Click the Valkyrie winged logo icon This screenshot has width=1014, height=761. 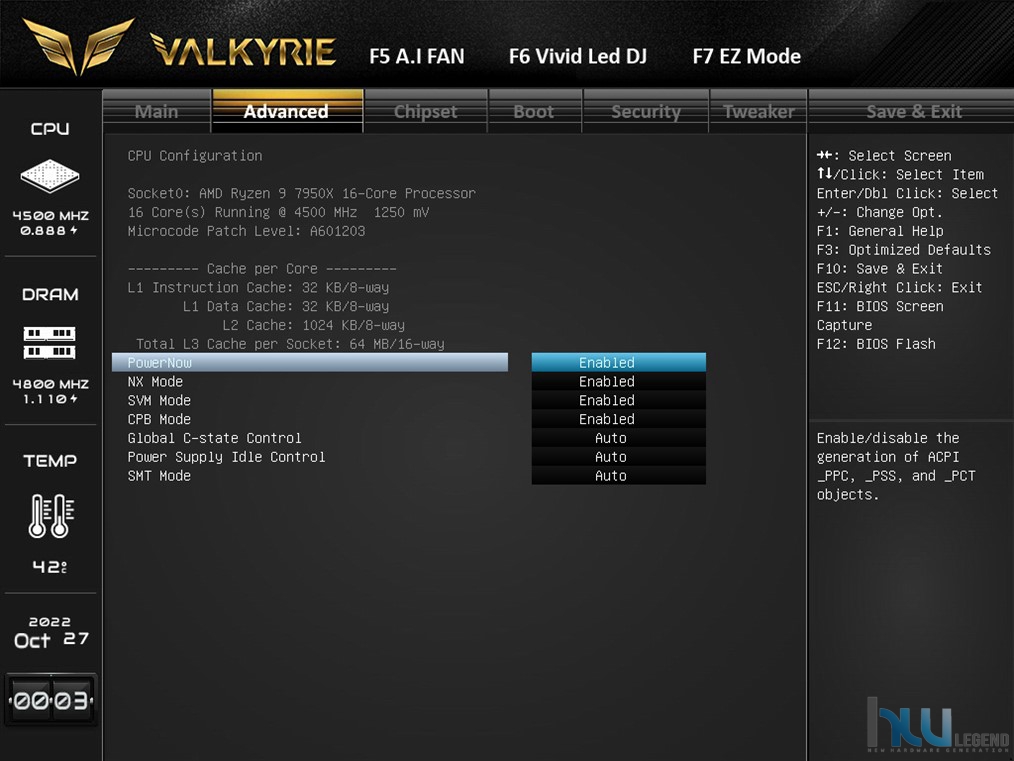coord(78,46)
